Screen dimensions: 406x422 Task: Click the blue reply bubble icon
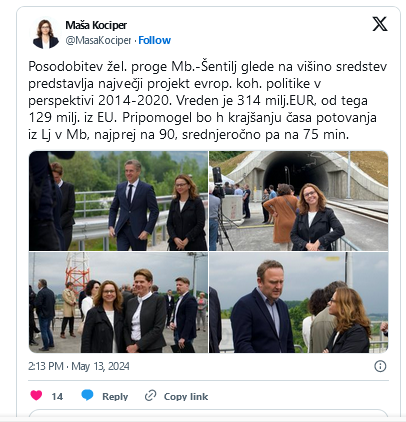coord(87,395)
